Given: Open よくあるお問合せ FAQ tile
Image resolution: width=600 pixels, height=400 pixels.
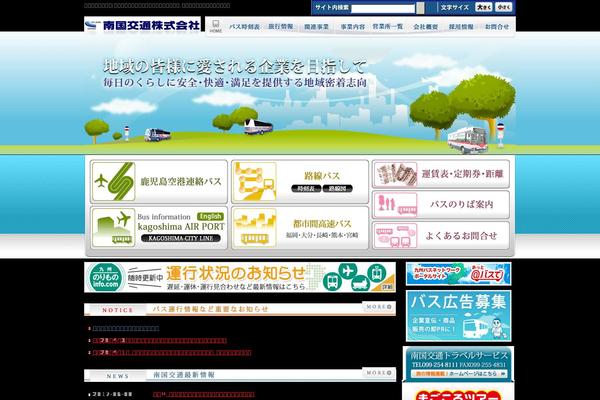Looking at the screenshot, I should [440, 237].
